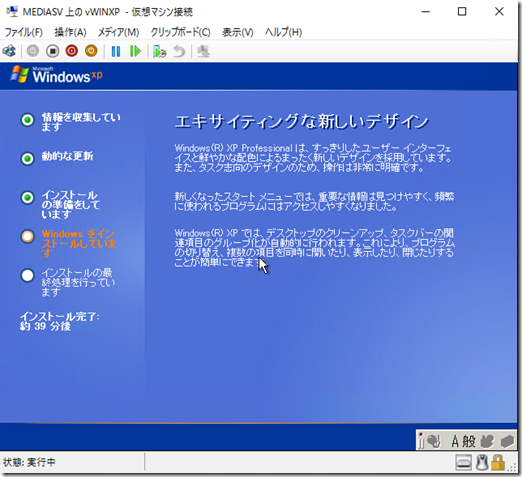Click the 状態: 実行中 status text
Screen dimensions: 522x477
point(29,462)
